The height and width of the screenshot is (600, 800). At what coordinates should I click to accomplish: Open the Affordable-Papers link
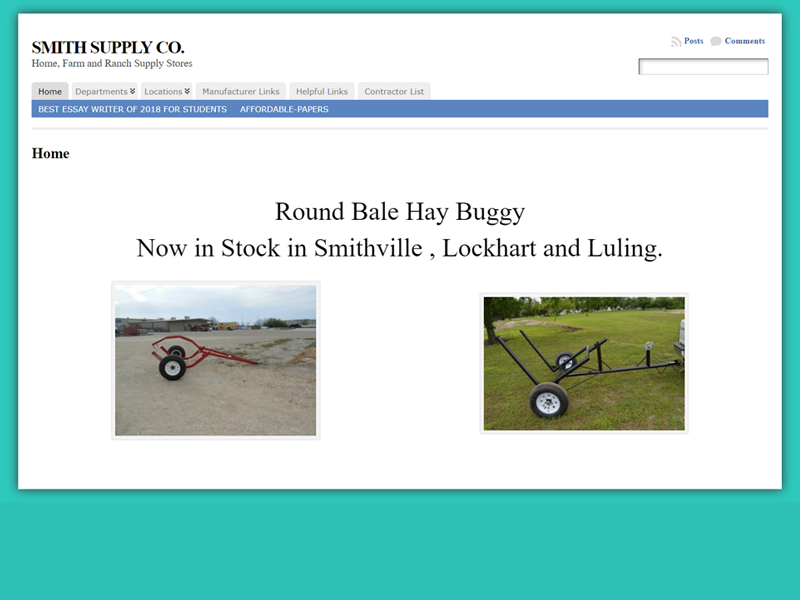284,109
